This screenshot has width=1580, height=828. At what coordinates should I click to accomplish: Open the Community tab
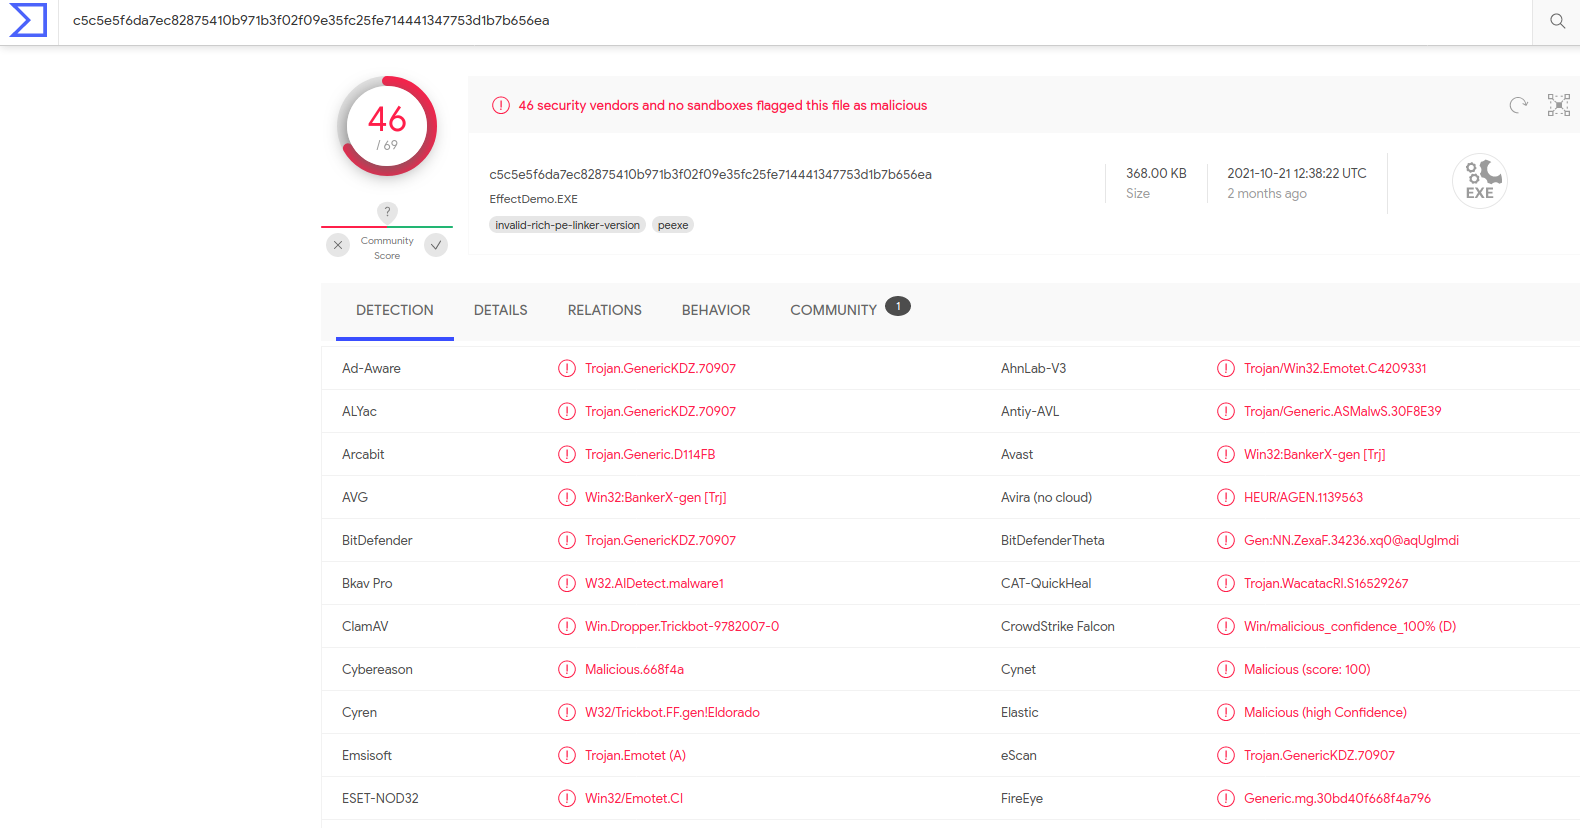tap(833, 310)
